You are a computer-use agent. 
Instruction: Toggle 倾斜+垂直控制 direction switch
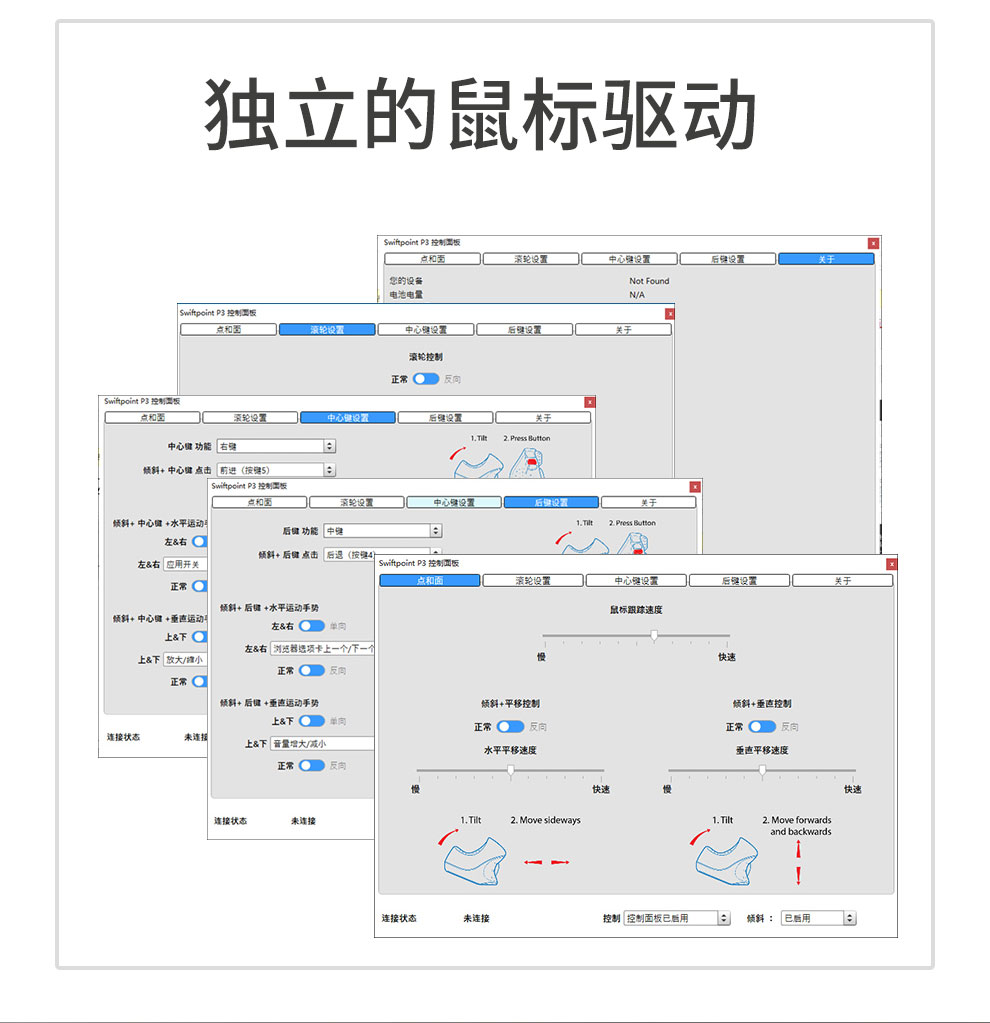(x=762, y=727)
